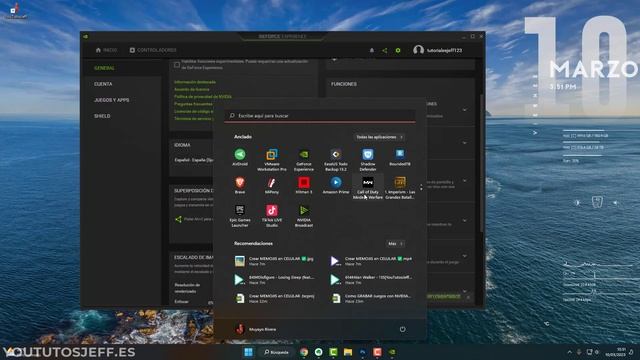The width and height of the screenshot is (640, 360).
Task: Open NVIDIA Broadcast pinned app
Action: (304, 216)
